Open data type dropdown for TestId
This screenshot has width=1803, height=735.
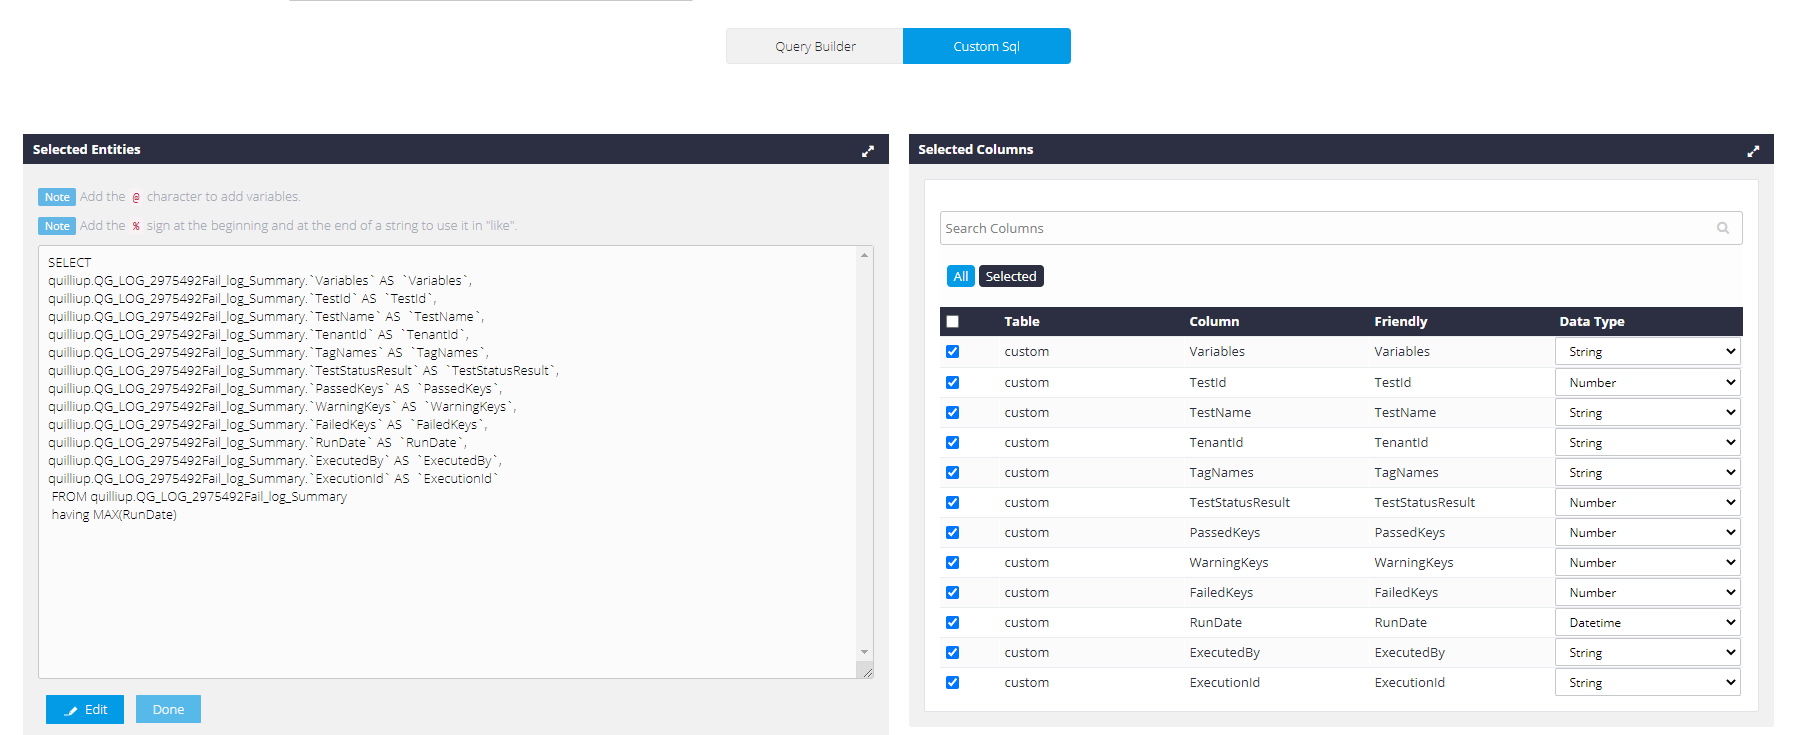click(1647, 382)
